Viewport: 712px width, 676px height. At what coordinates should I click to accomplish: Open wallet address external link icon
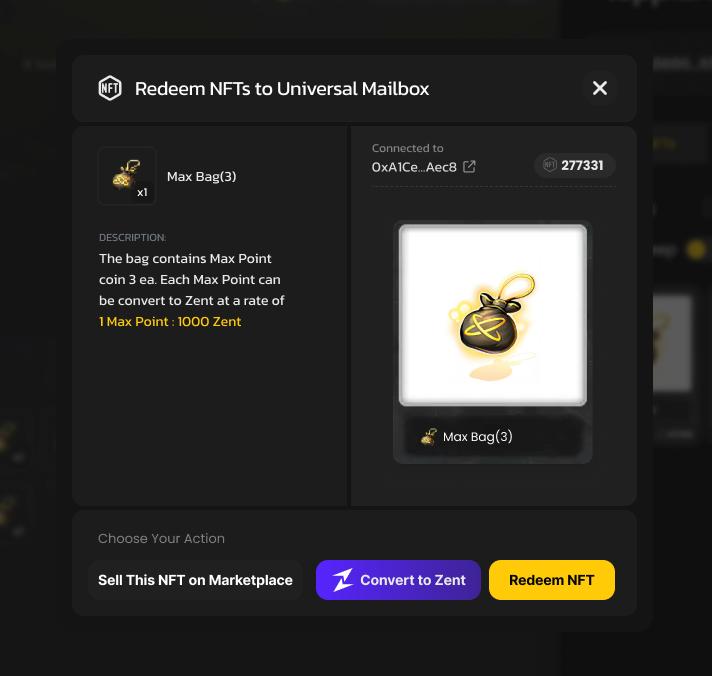click(x=469, y=167)
